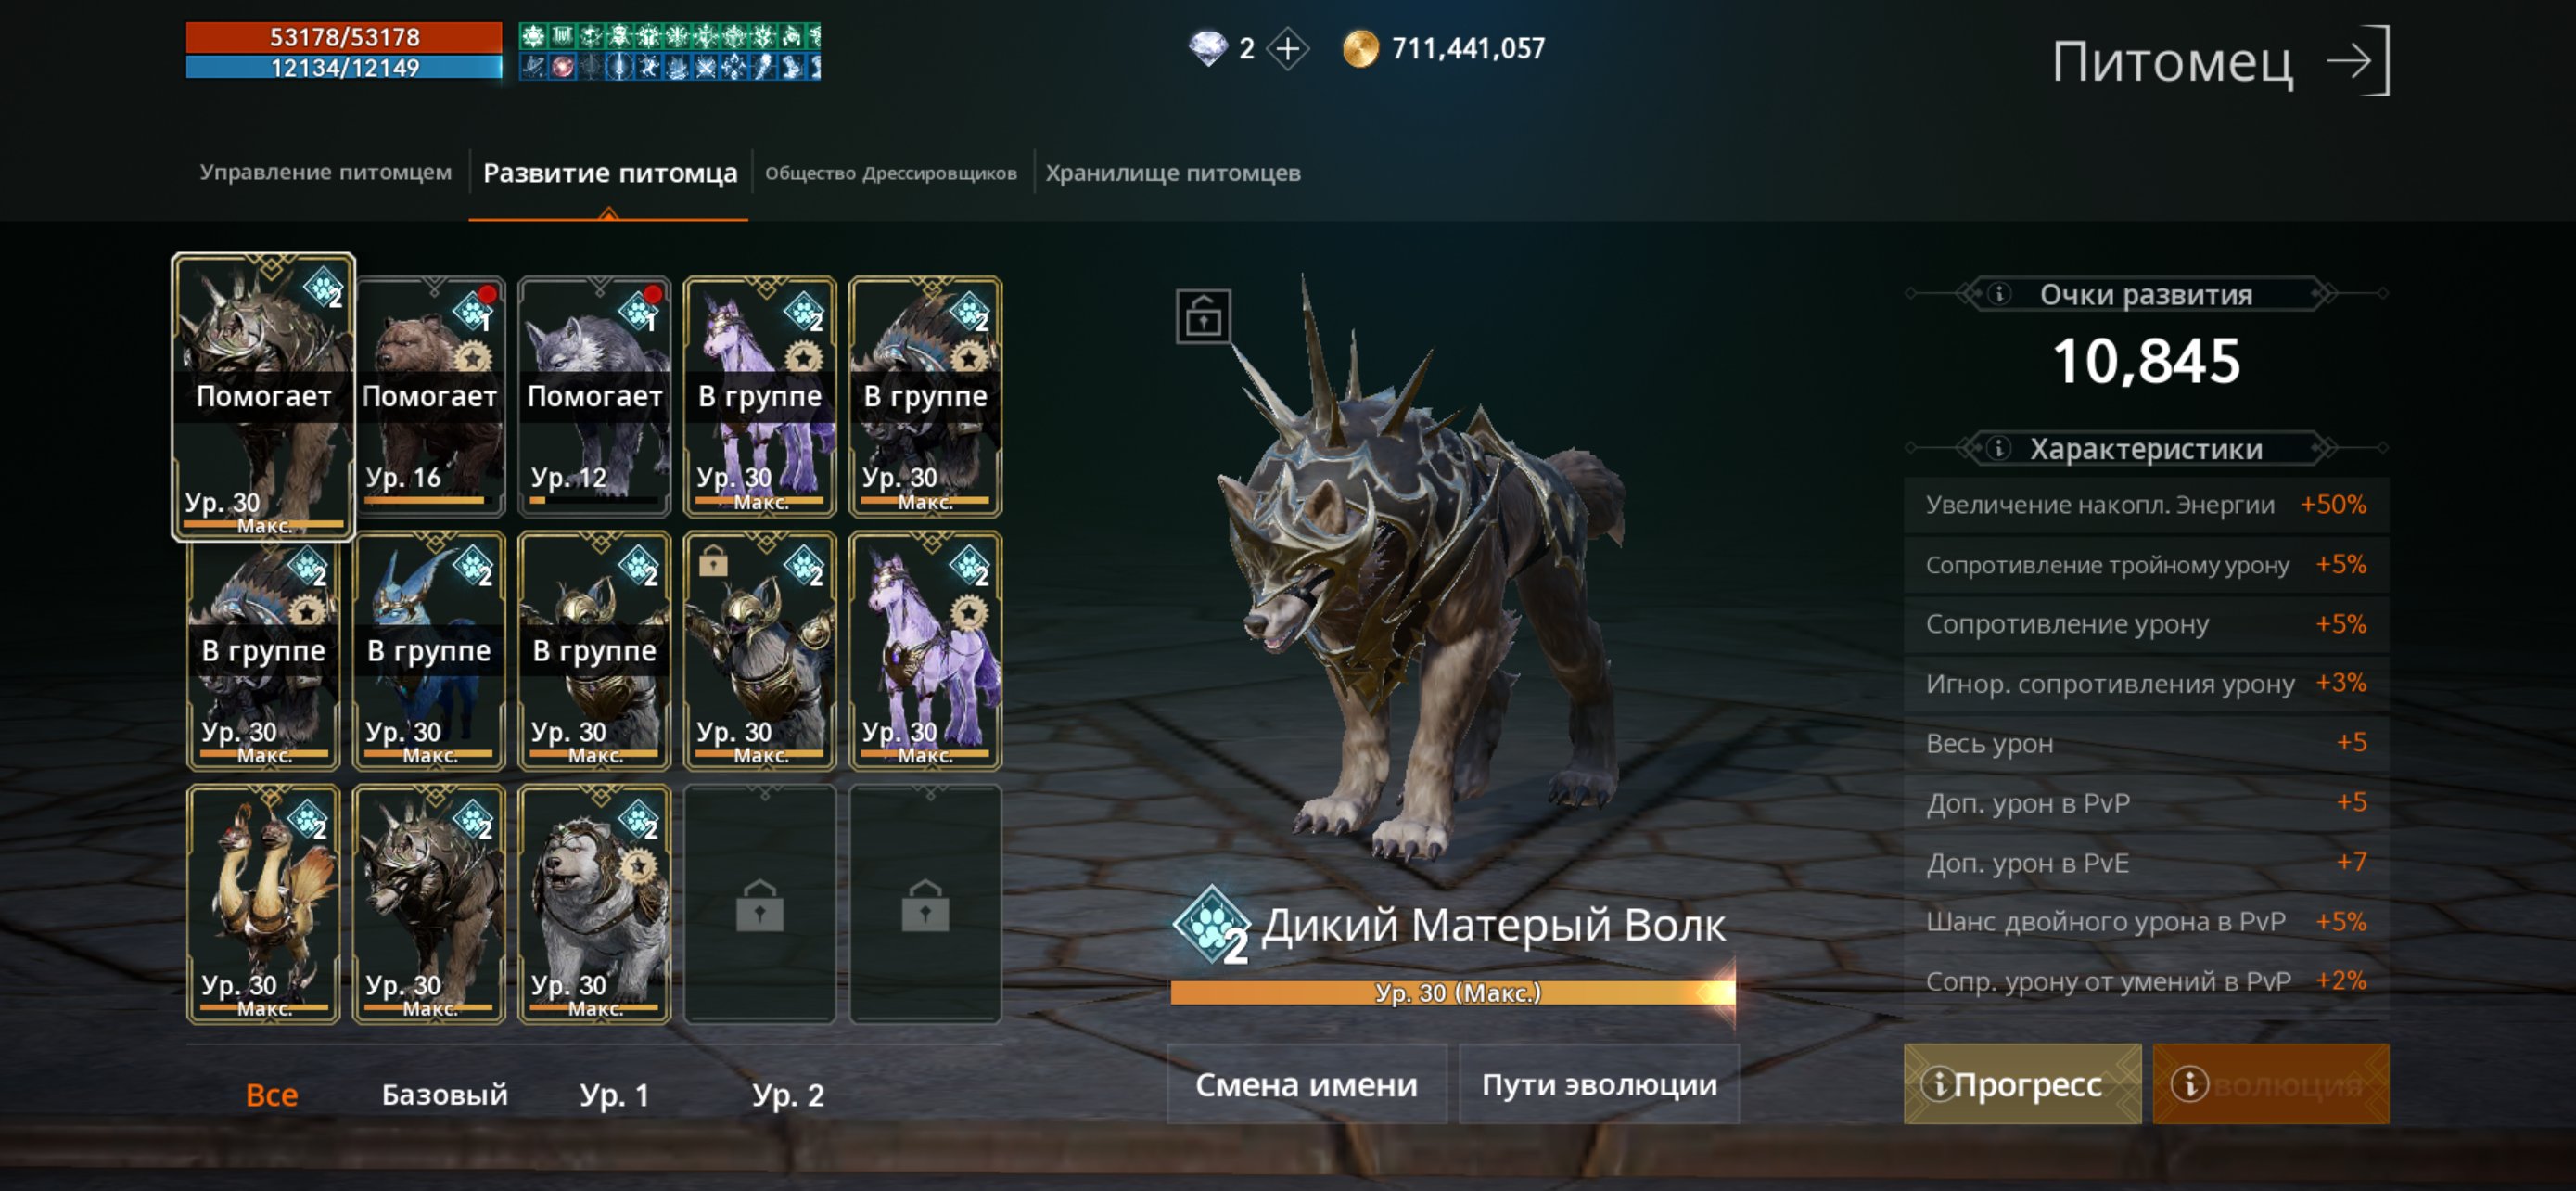Toggle the lock icon beside wolf model
The height and width of the screenshot is (1191, 2576).
pyautogui.click(x=1203, y=316)
